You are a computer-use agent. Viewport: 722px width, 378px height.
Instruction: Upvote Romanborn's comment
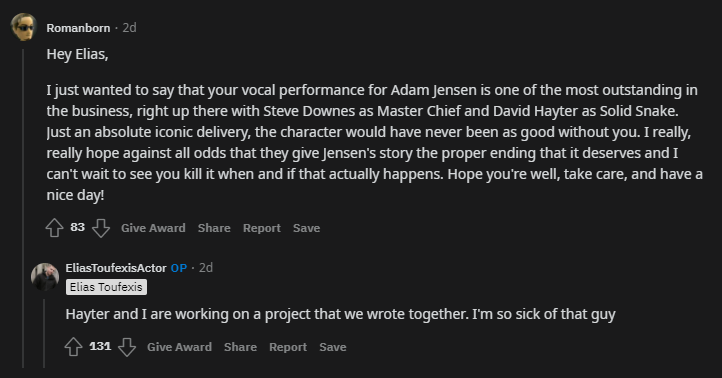click(54, 228)
